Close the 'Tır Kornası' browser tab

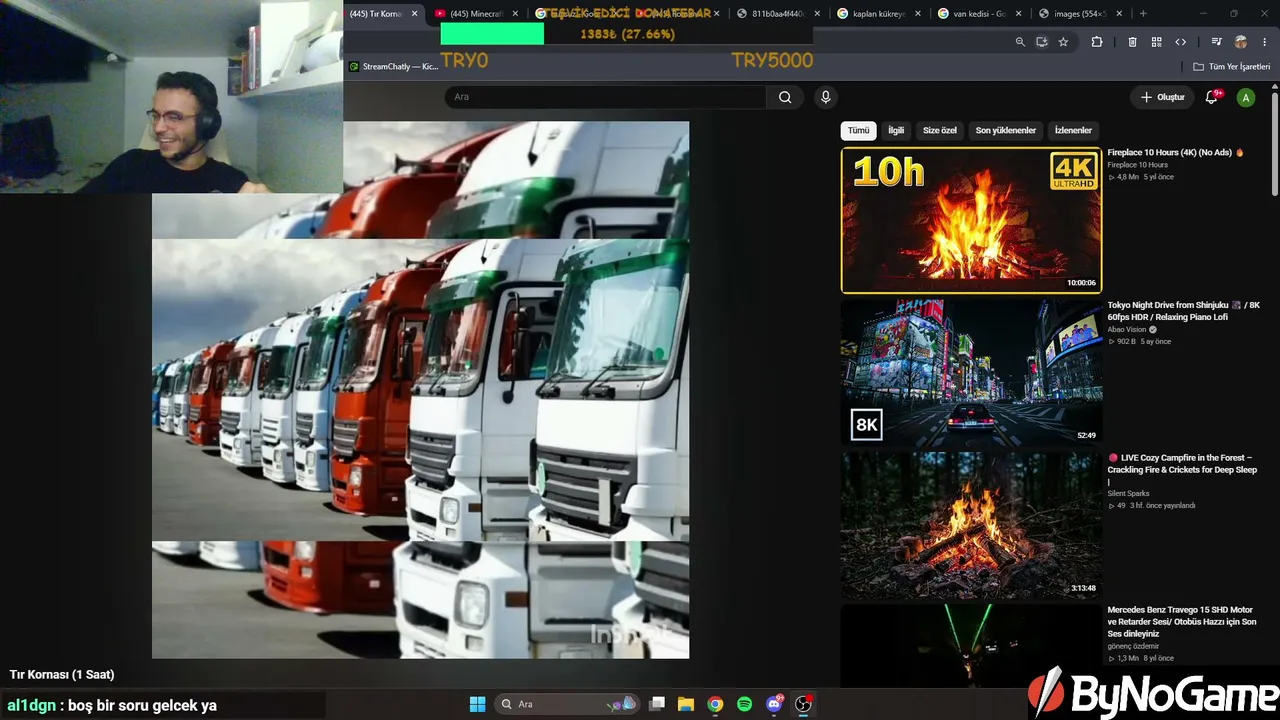click(x=414, y=14)
